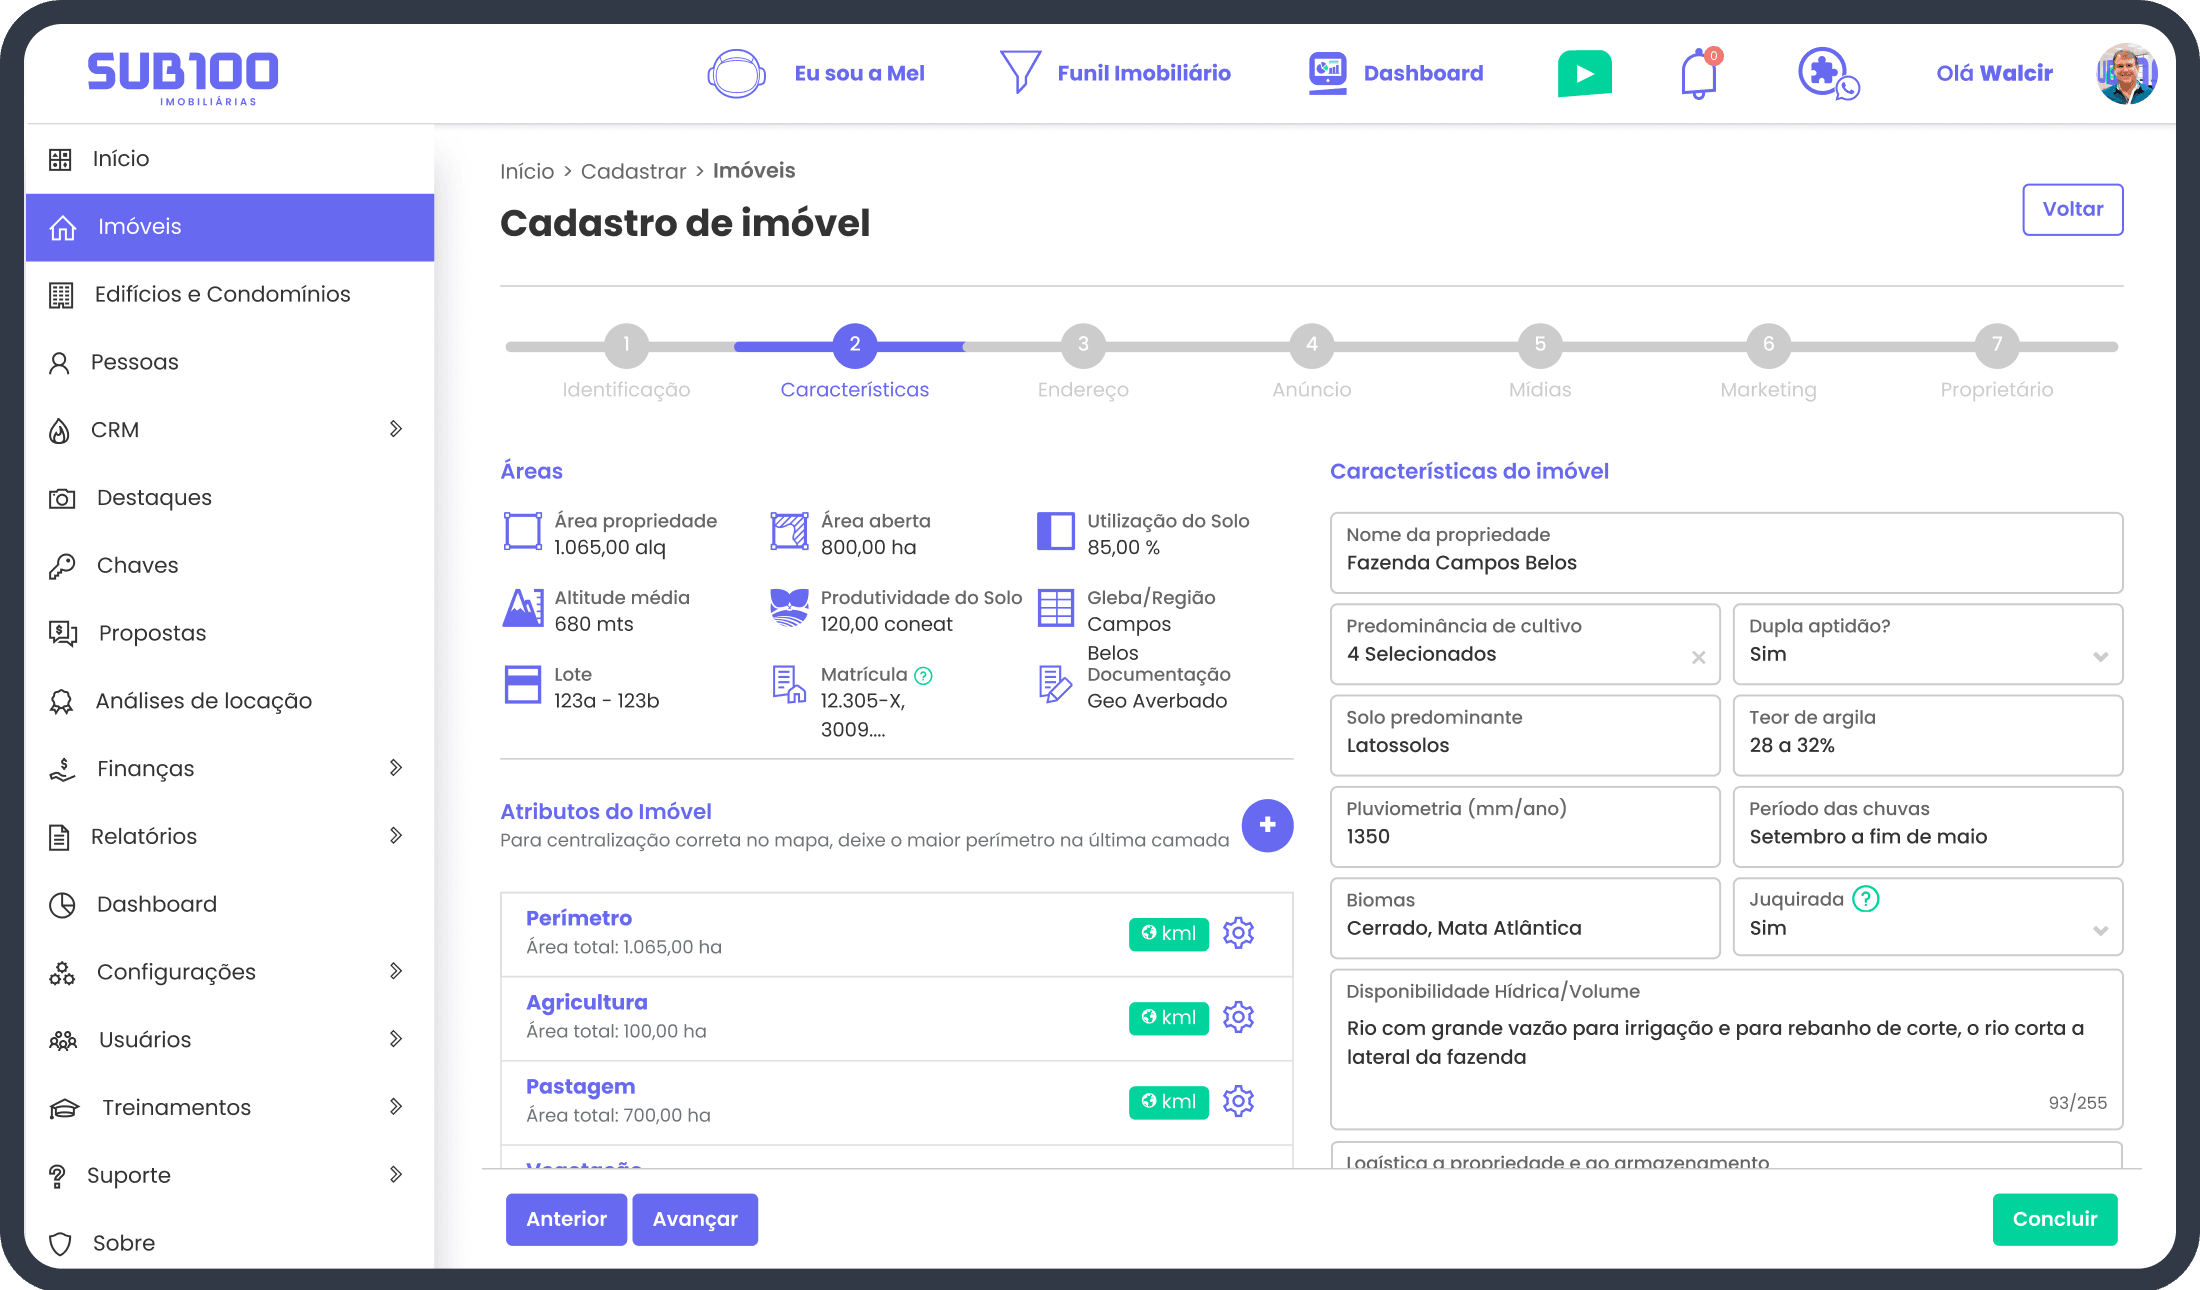Edit the Disponibilidade Hídrica/Volume text area
Viewport: 2200px width, 1290px height.
point(1726,1049)
